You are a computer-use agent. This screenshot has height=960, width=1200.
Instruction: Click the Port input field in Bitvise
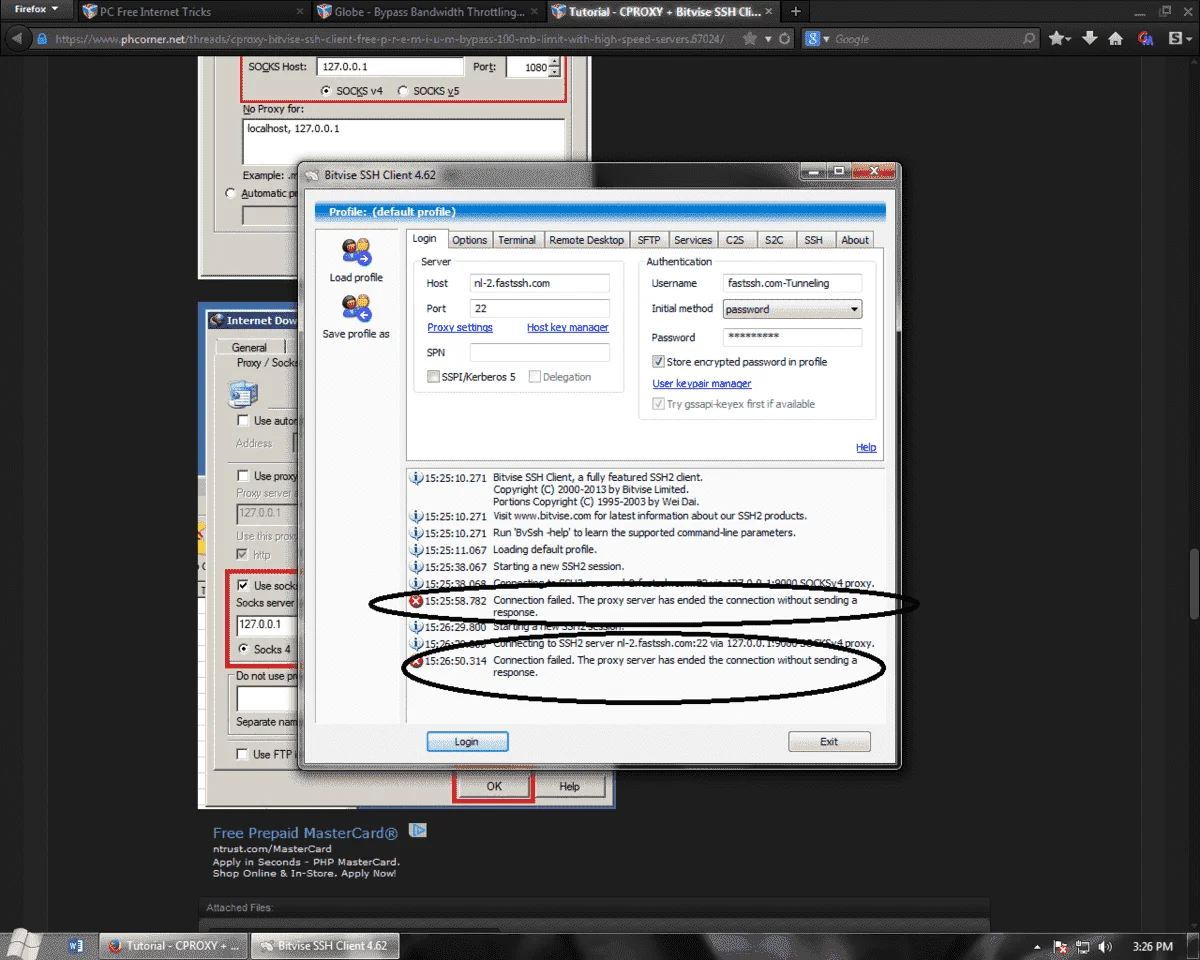tap(539, 309)
